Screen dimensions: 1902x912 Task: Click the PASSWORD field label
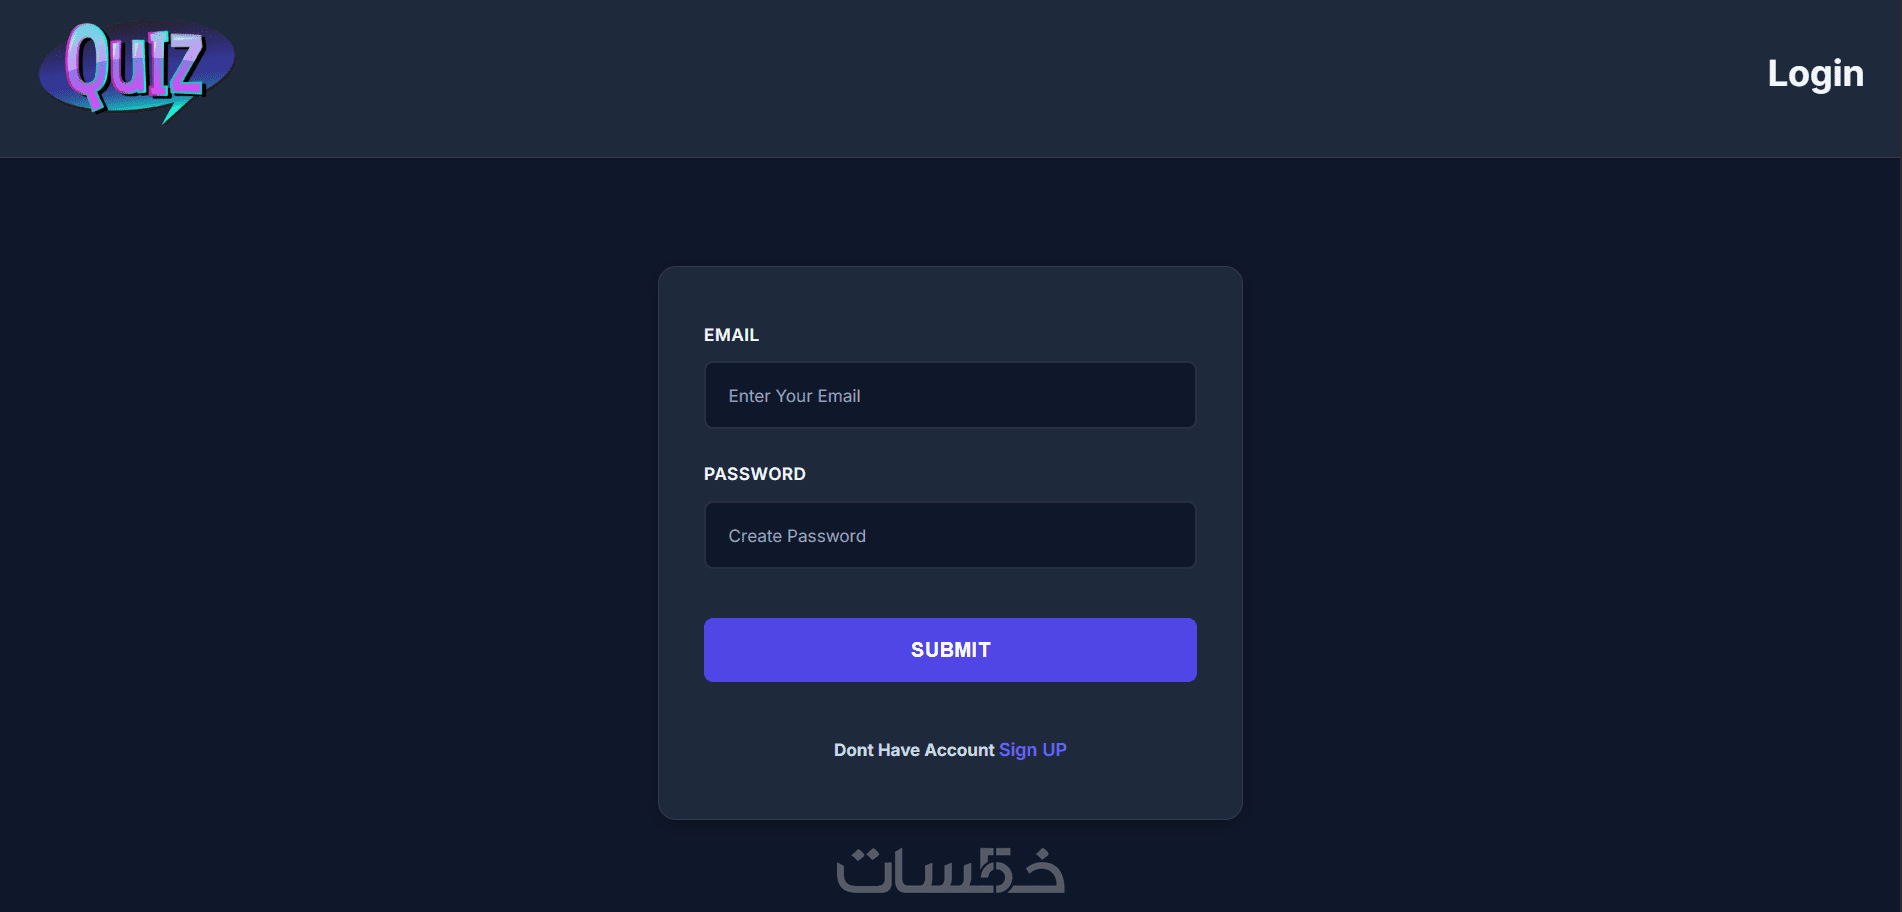pos(754,474)
